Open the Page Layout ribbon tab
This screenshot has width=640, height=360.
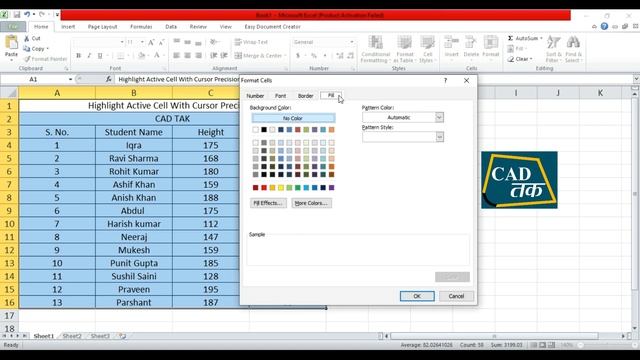[102, 27]
